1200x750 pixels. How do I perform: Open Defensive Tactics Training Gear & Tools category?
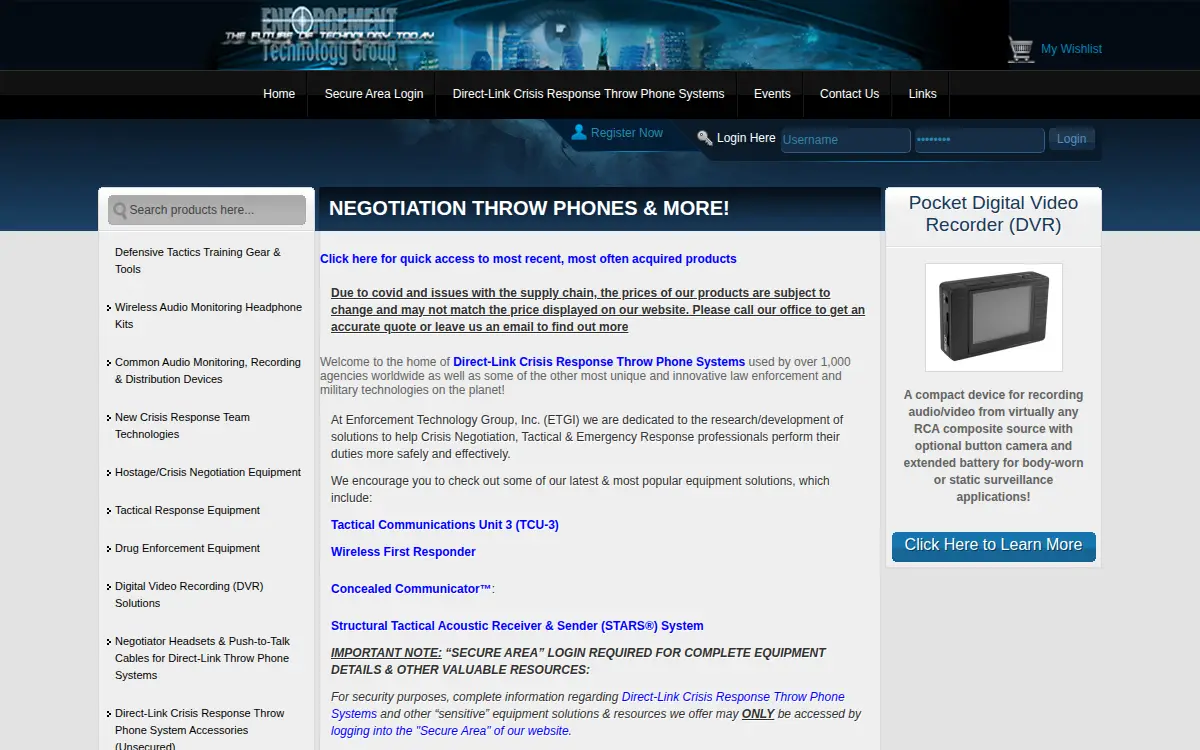(x=198, y=261)
